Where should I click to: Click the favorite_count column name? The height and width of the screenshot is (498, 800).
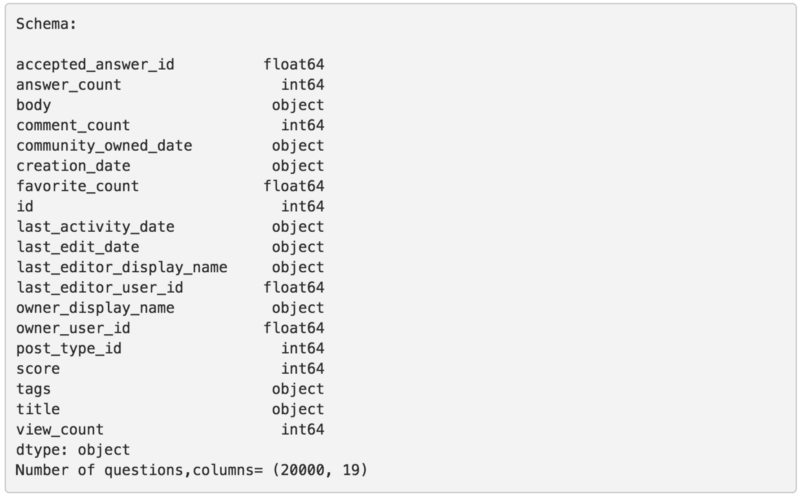coord(78,186)
